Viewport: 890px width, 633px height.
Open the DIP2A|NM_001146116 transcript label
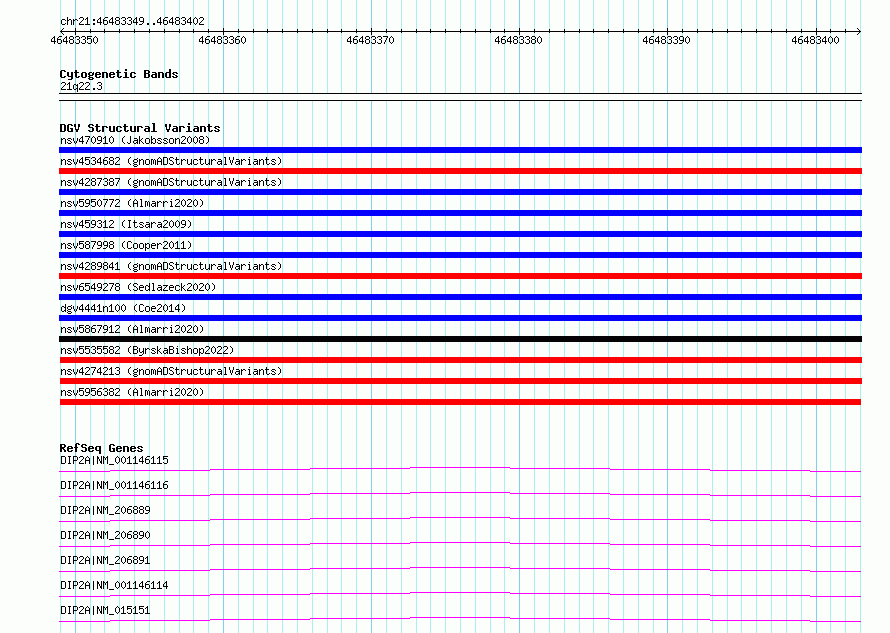[x=114, y=485]
